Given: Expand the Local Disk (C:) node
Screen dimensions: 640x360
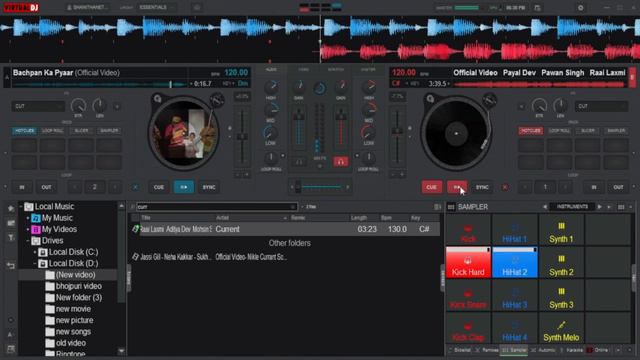Looking at the screenshot, I should 35,252.
